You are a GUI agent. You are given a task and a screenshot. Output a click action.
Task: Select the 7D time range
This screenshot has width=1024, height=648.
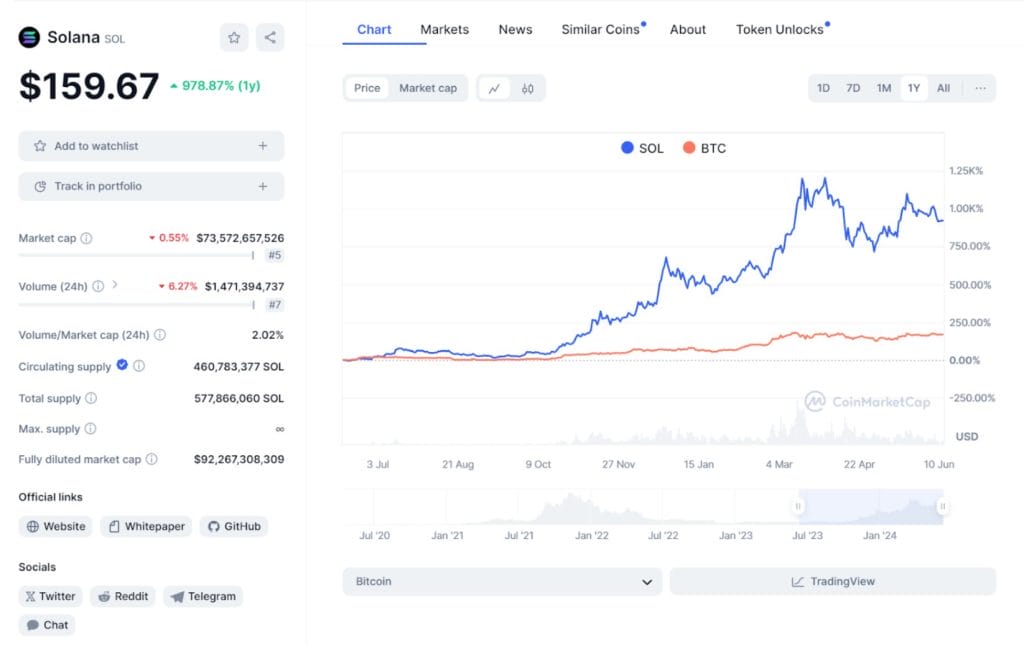[853, 88]
